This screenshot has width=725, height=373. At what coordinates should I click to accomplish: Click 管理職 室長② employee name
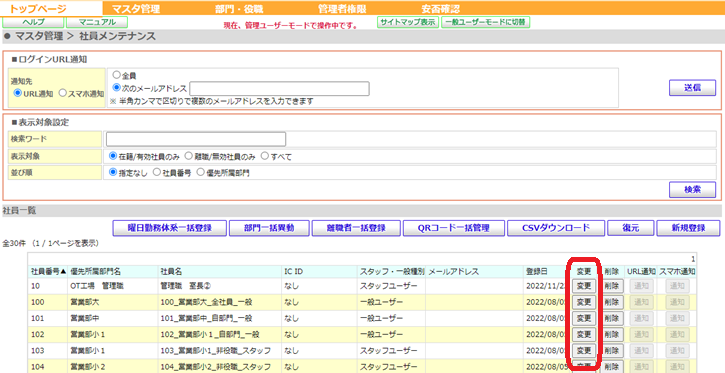click(x=185, y=287)
